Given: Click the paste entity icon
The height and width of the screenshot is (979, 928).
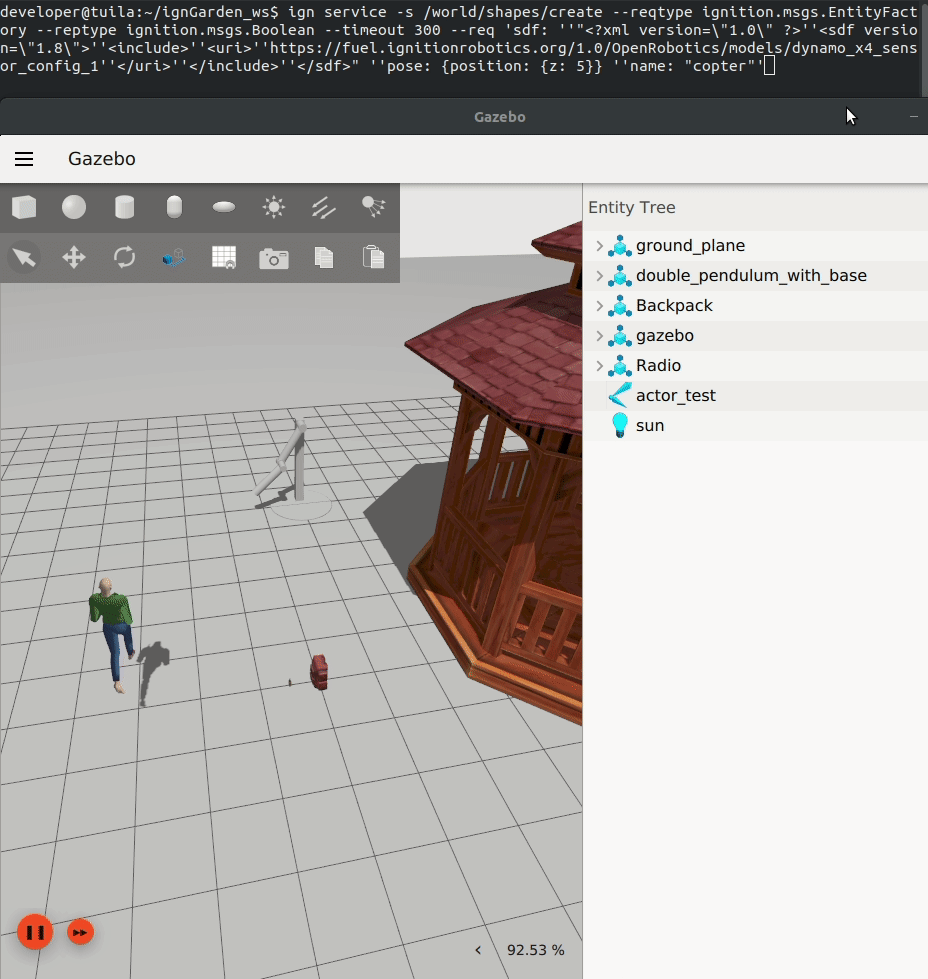Looking at the screenshot, I should click(373, 257).
